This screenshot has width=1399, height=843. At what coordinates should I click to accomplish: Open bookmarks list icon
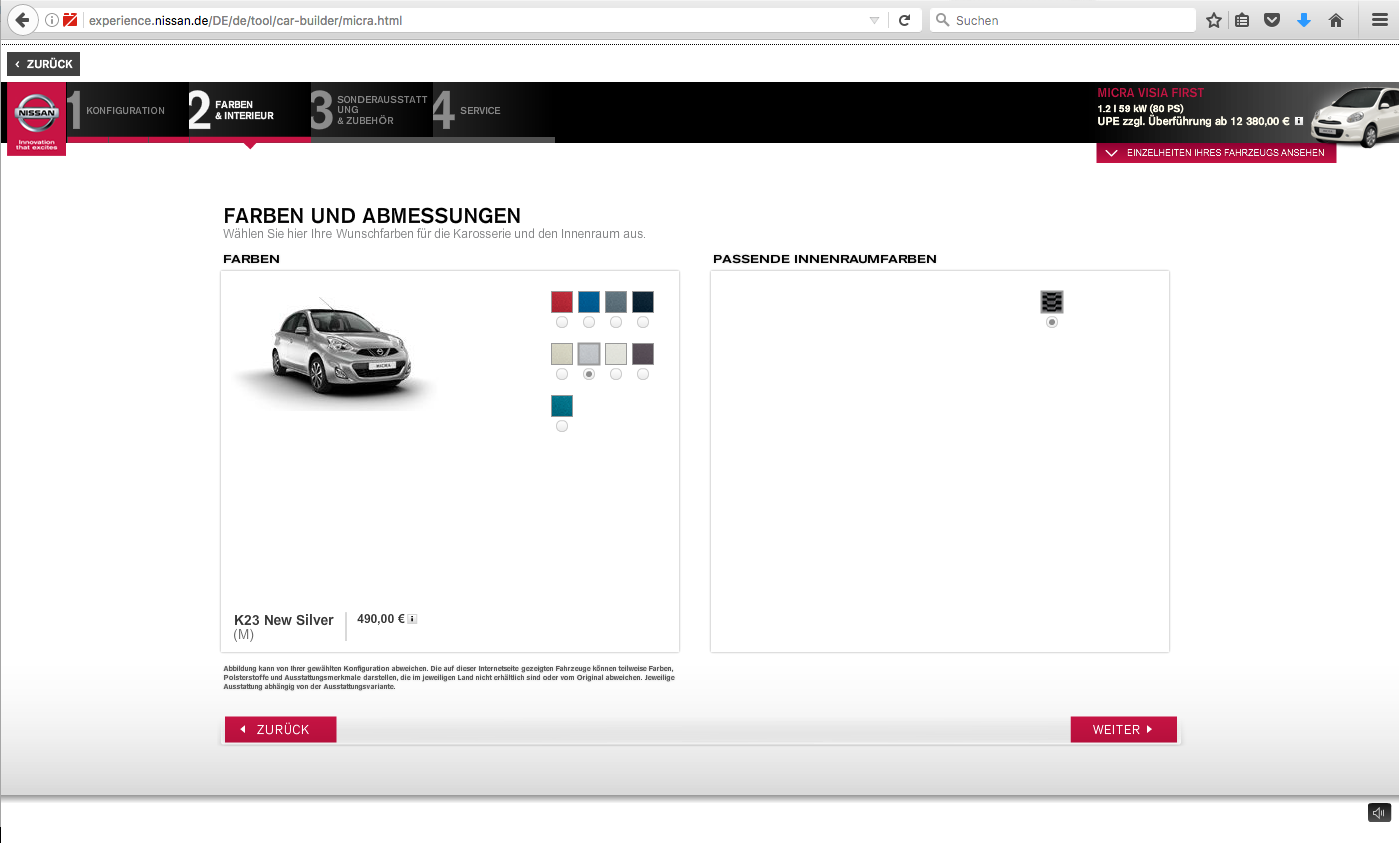click(x=1242, y=20)
